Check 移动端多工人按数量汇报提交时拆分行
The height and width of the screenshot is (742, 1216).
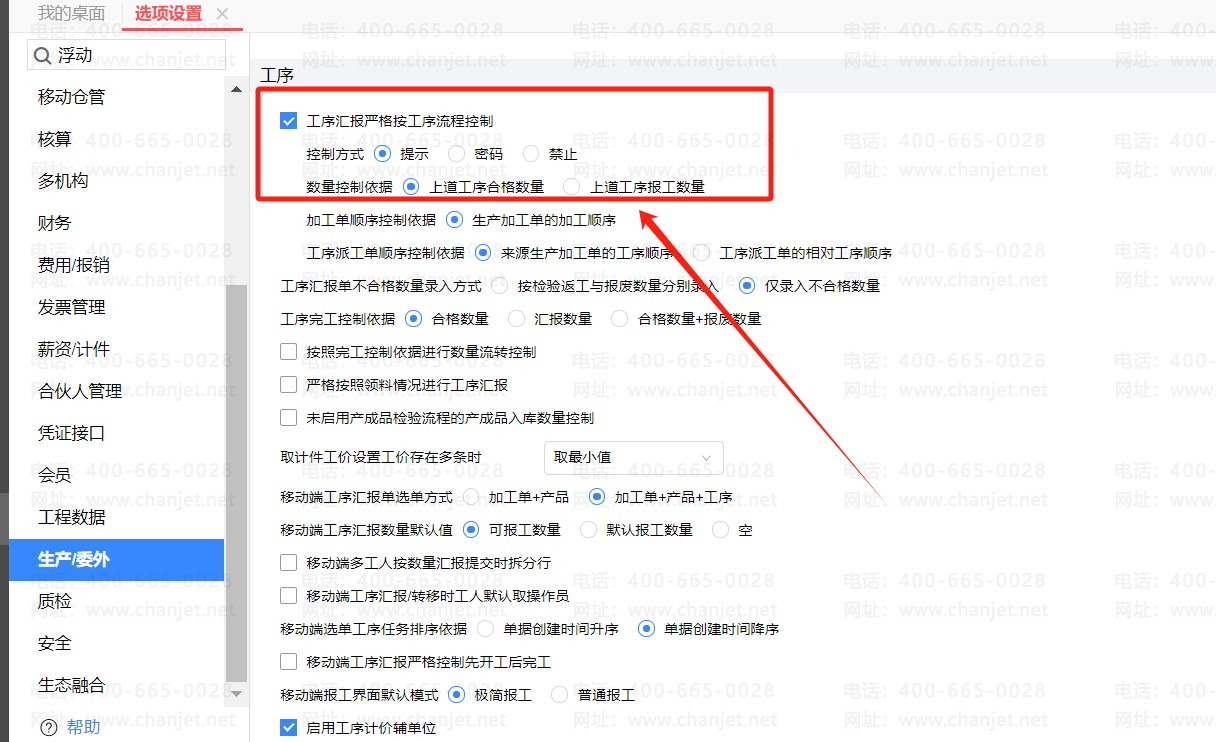[289, 563]
